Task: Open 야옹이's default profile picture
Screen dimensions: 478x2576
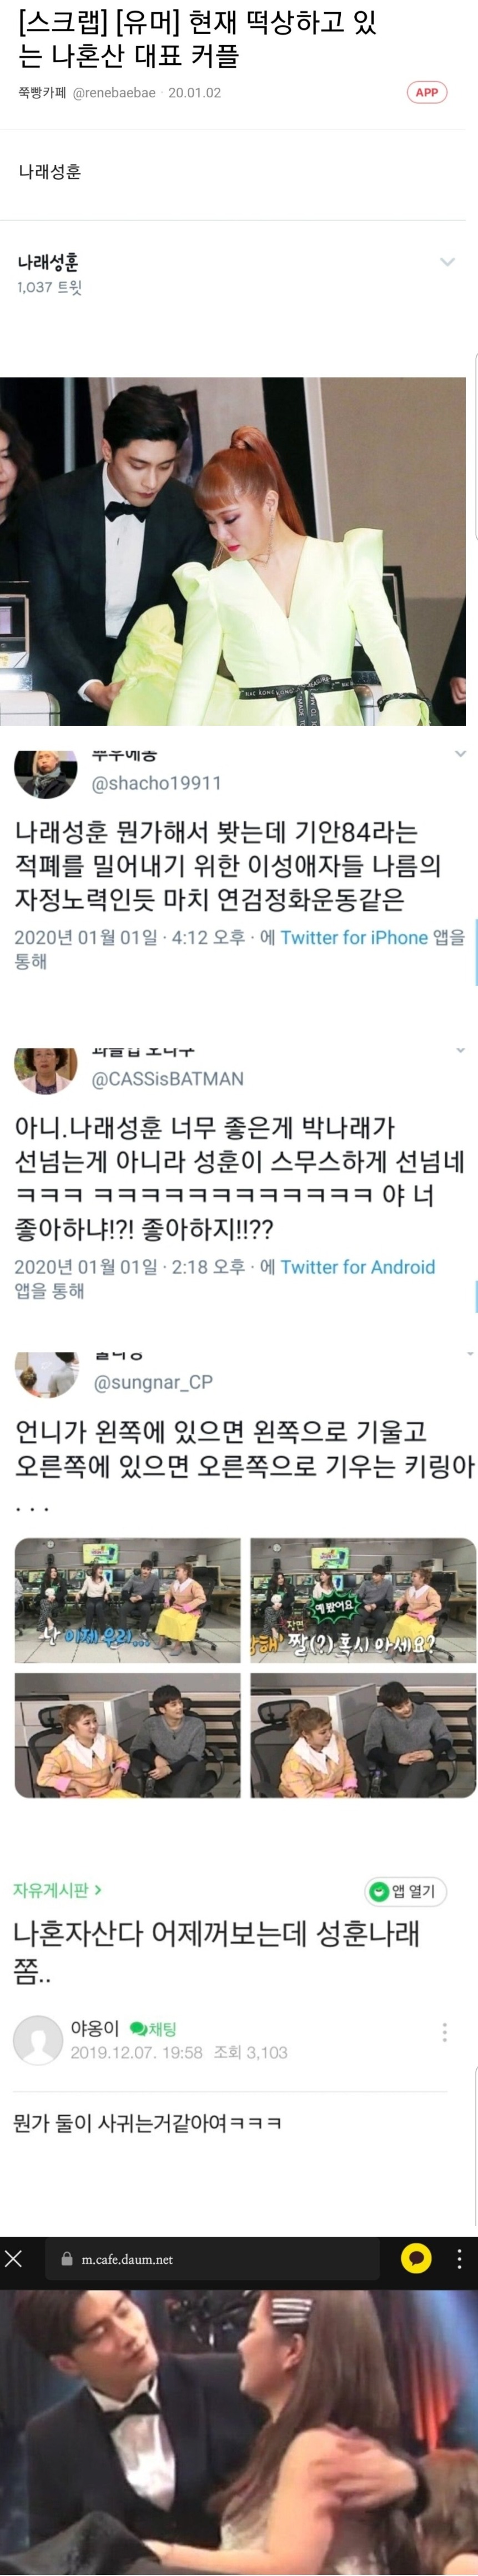Action: pos(38,2040)
